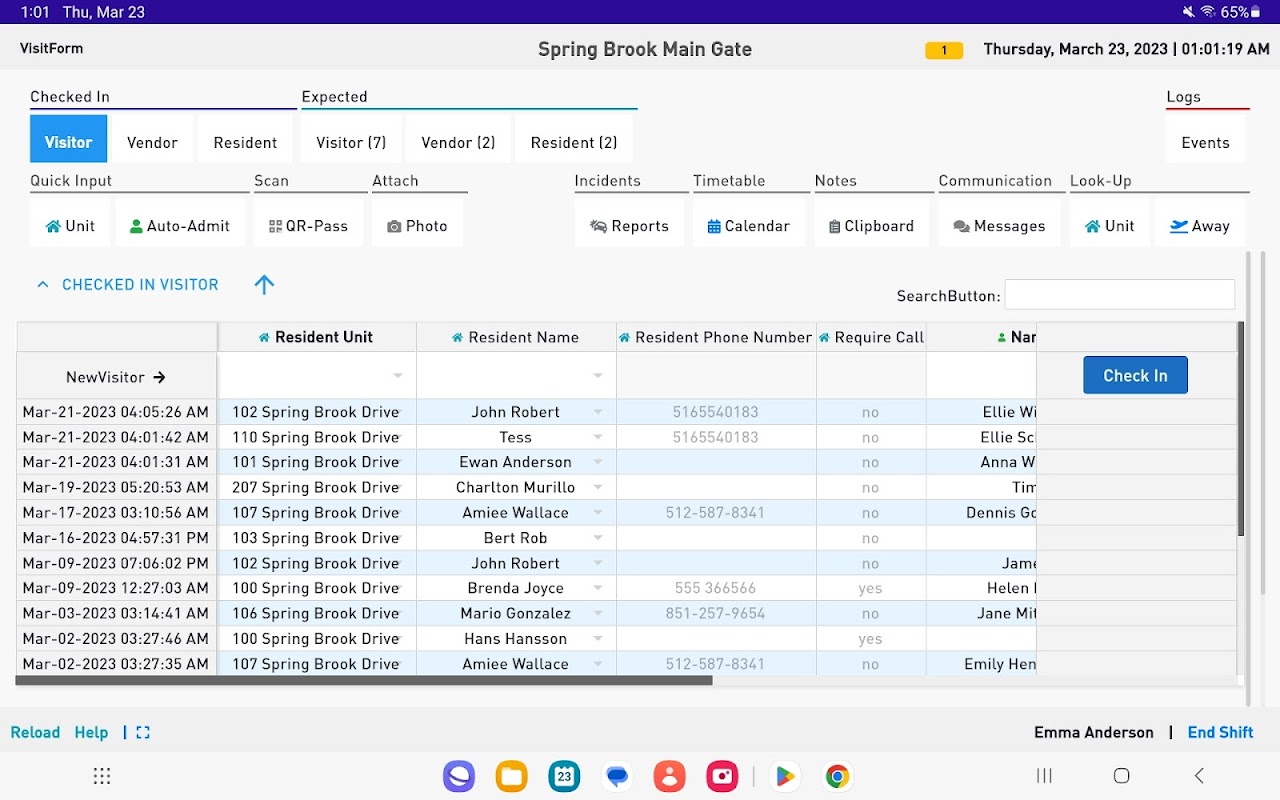Switch to the Expected Visitor (7) tab
This screenshot has width=1280, height=800.
(x=351, y=143)
